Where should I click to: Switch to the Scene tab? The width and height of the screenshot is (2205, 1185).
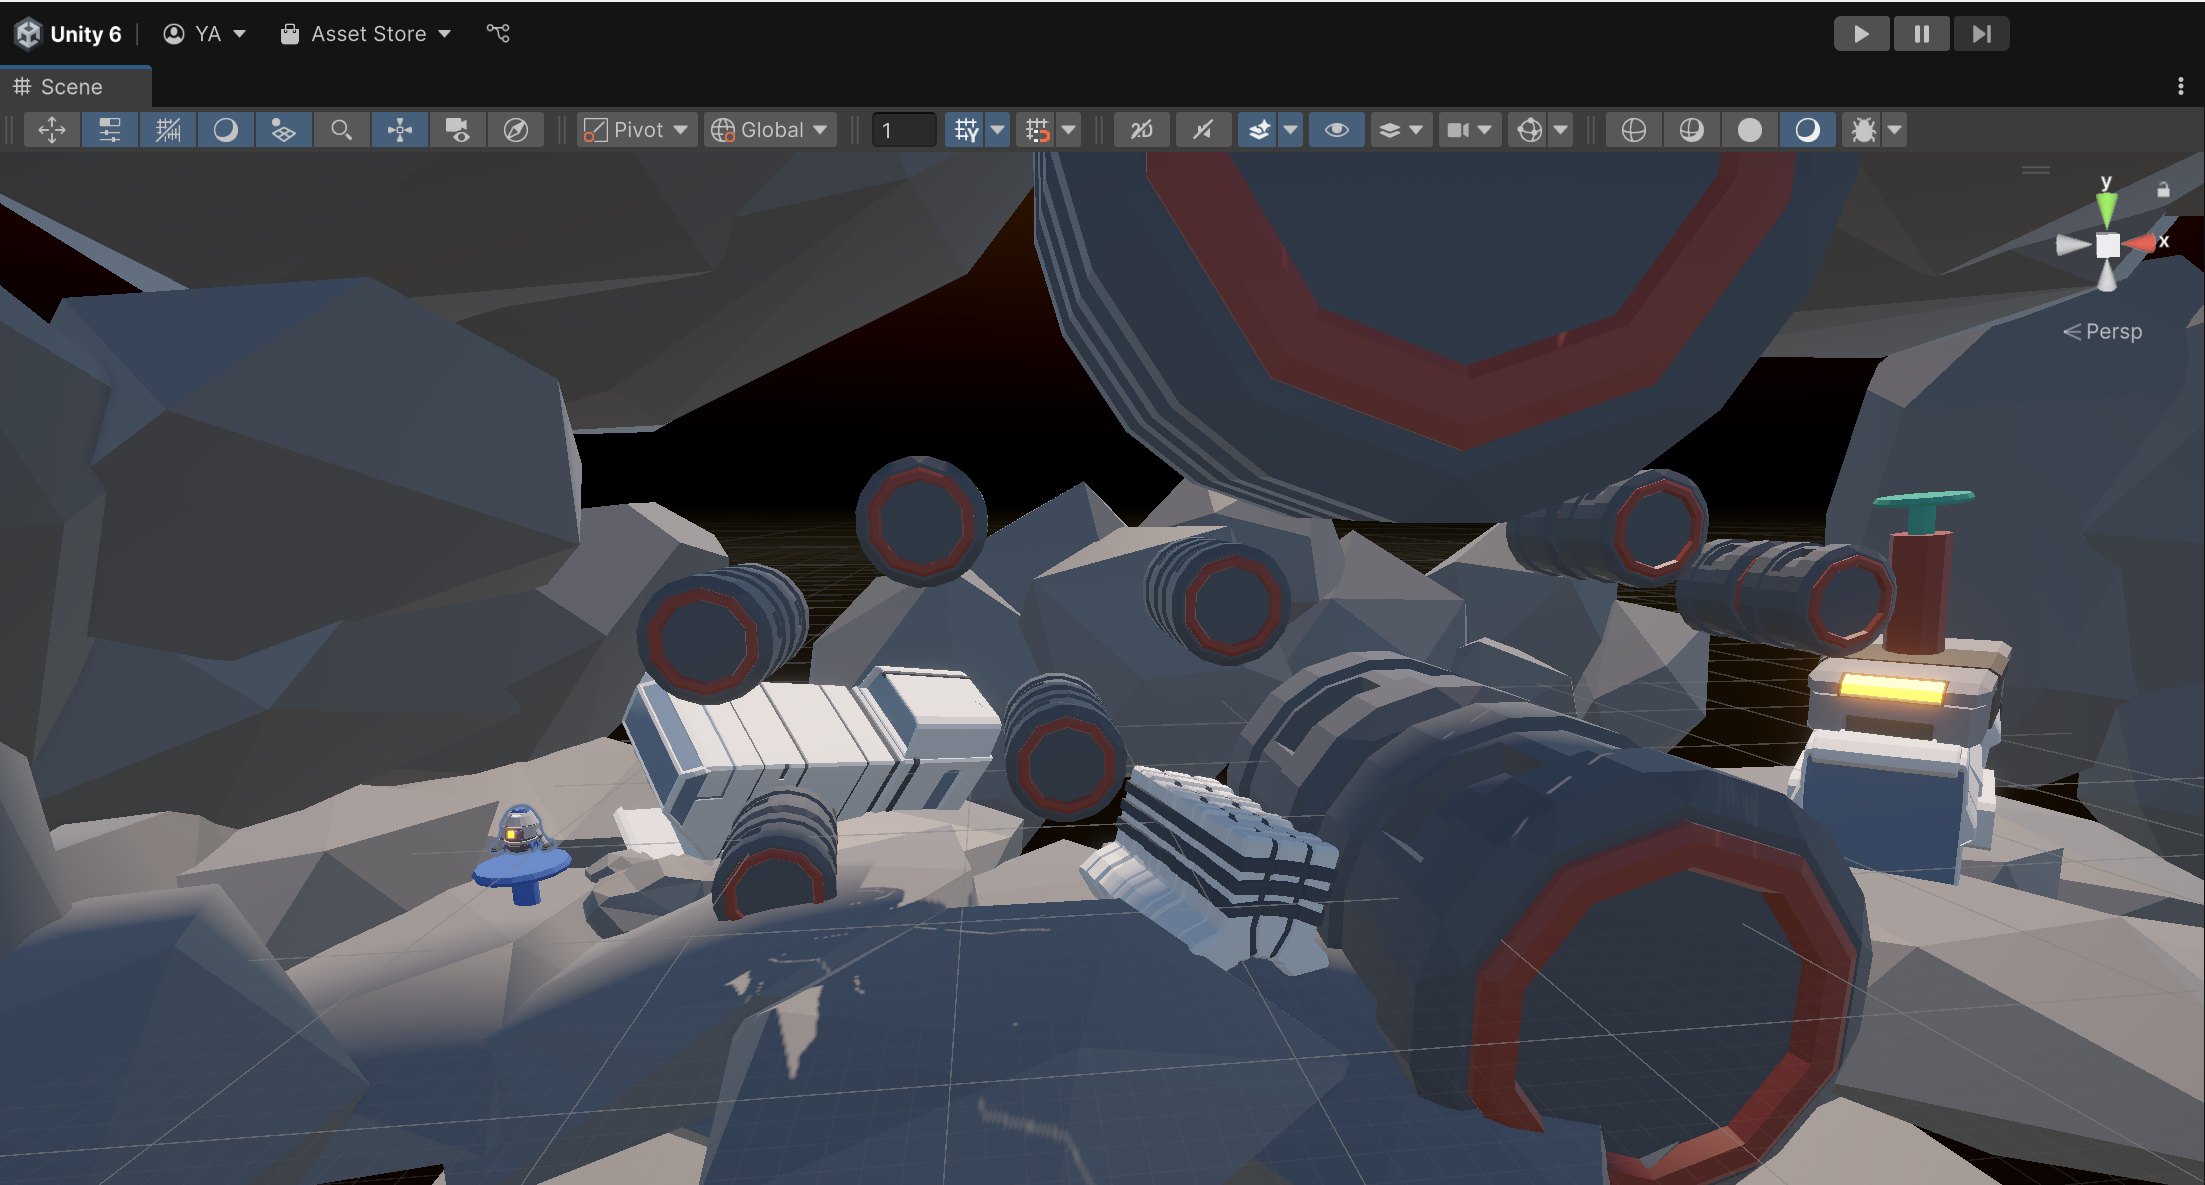[76, 87]
